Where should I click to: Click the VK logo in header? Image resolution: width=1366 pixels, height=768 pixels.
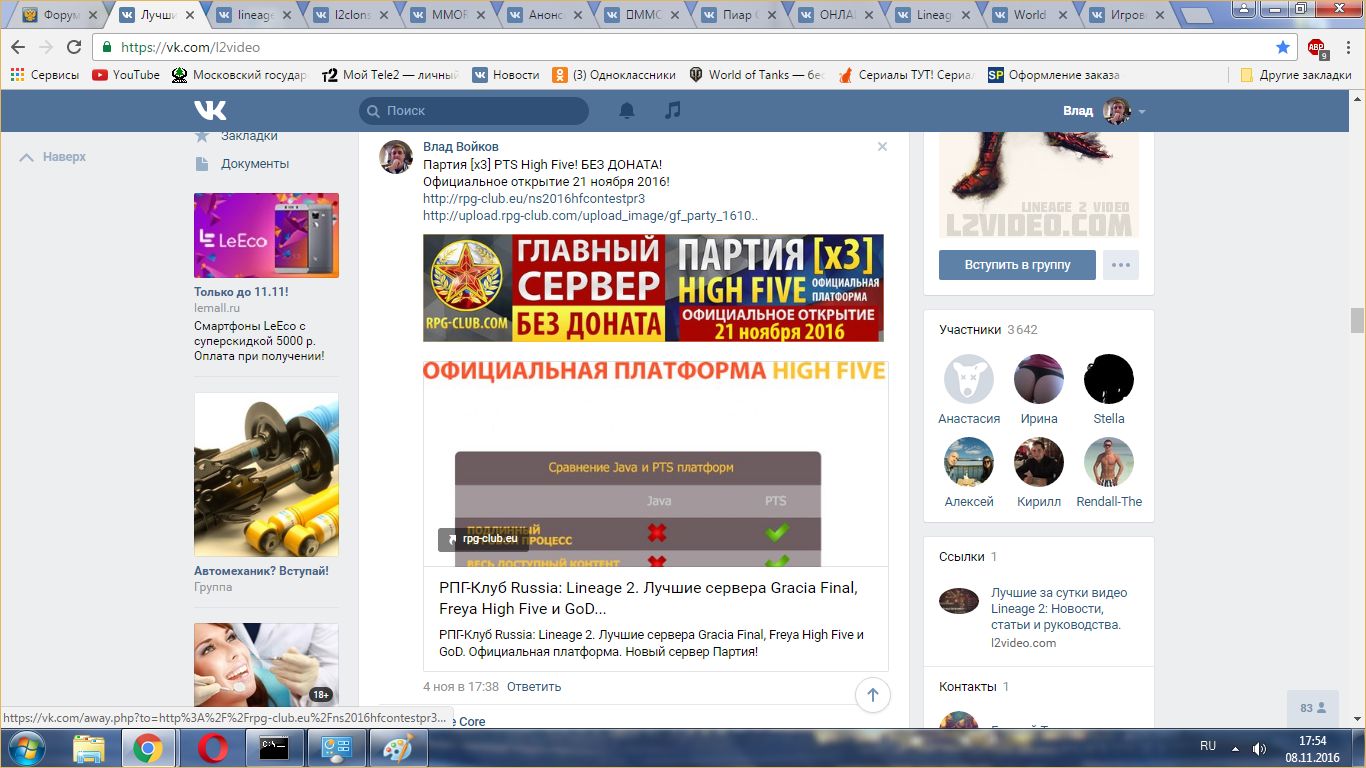(210, 110)
